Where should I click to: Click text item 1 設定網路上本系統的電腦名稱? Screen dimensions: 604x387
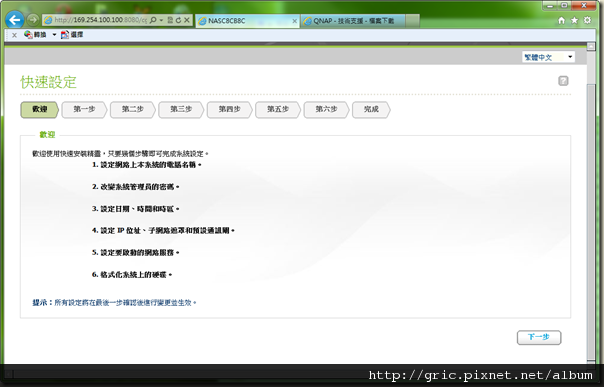click(147, 165)
